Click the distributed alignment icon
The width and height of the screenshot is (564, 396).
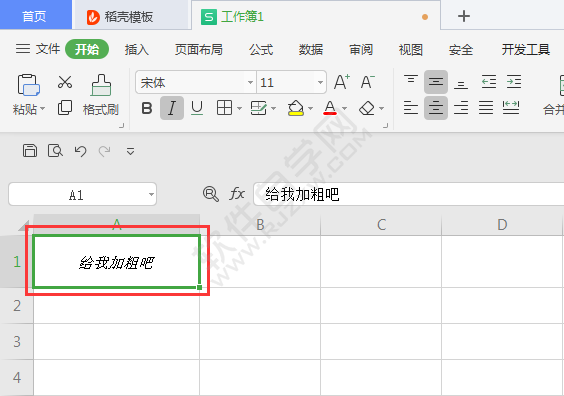coord(511,108)
